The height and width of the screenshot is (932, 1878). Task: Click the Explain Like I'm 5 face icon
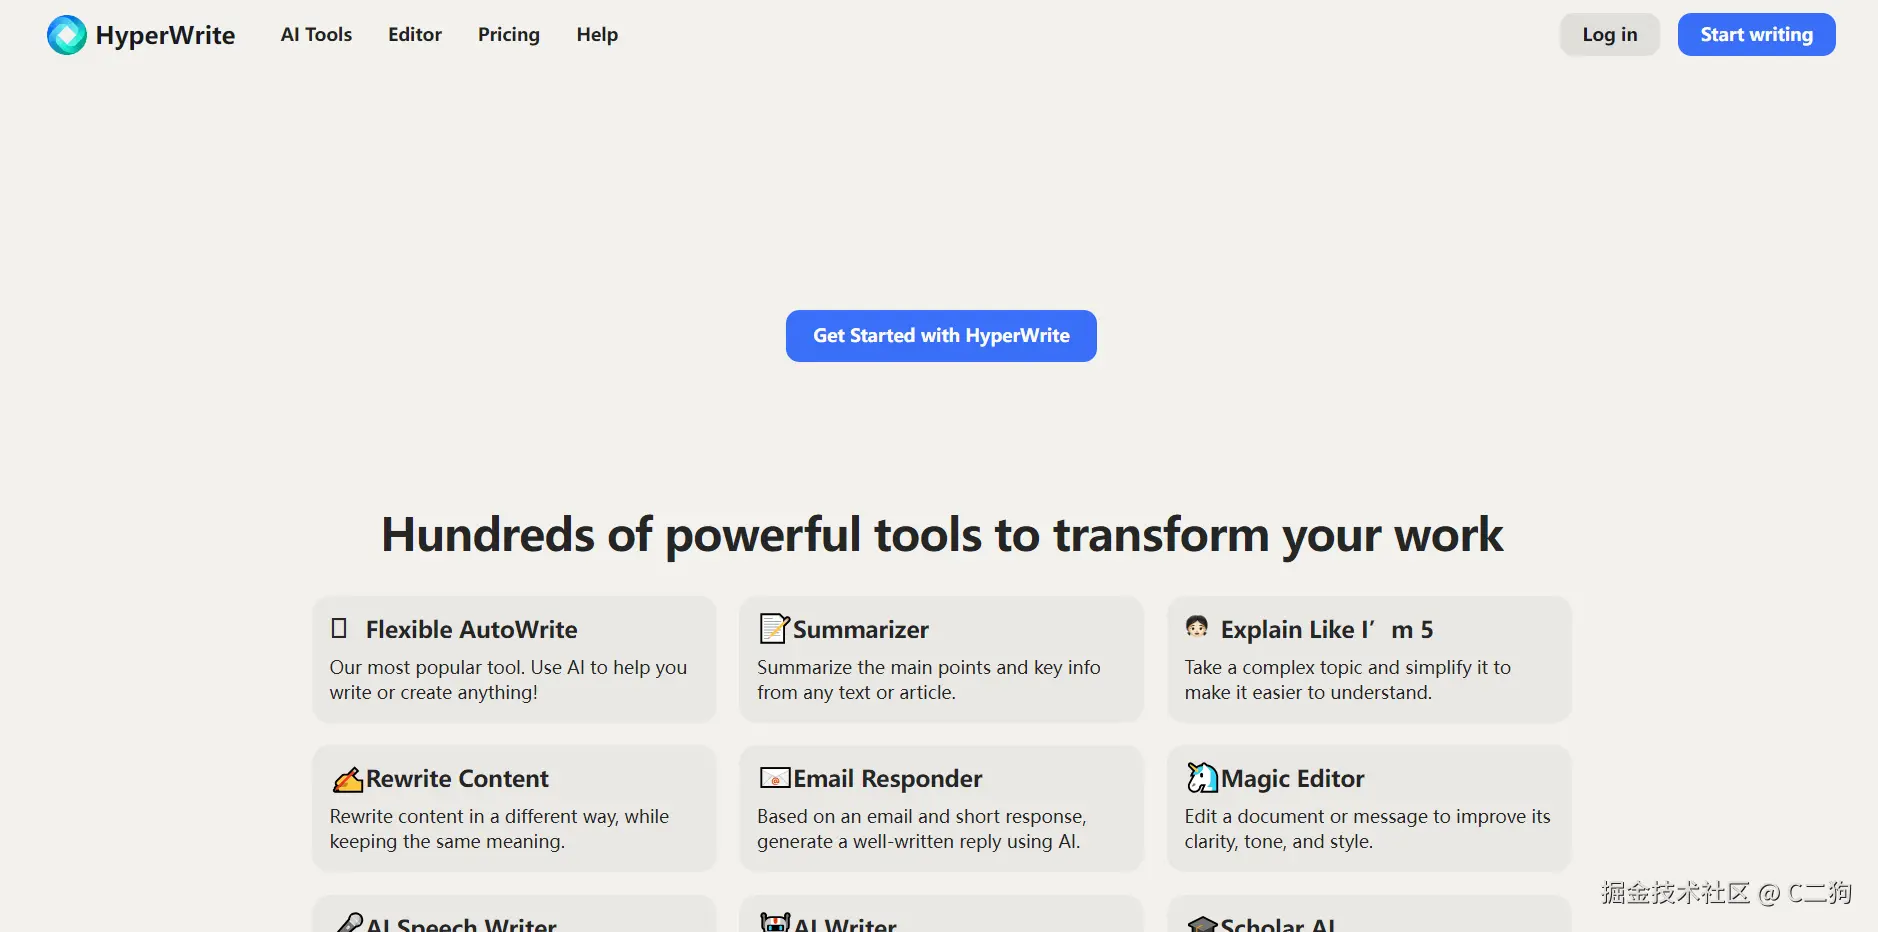click(x=1197, y=628)
